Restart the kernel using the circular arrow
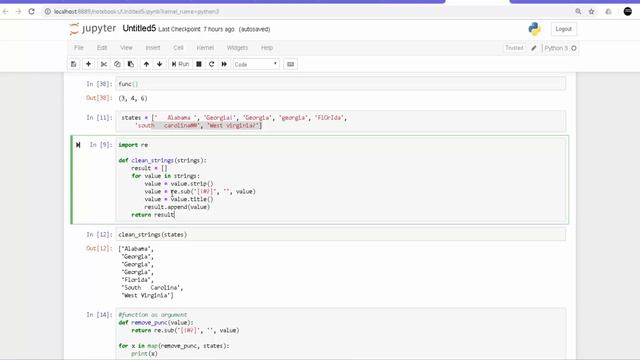 click(211, 64)
